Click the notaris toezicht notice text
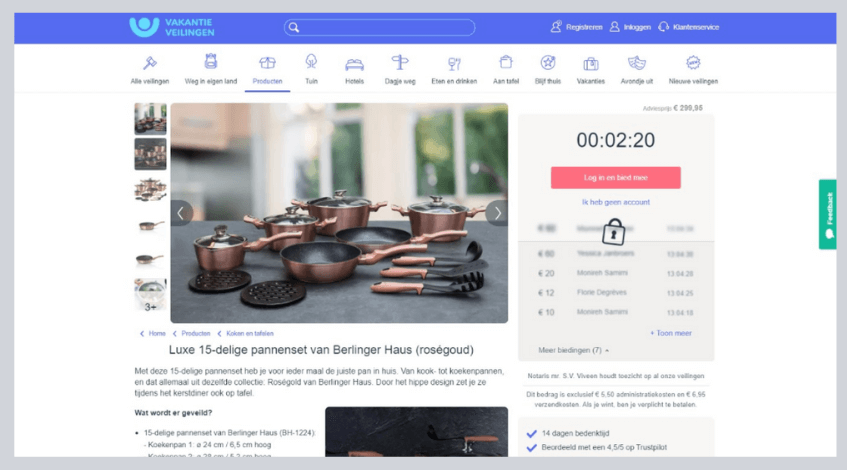 pos(615,376)
